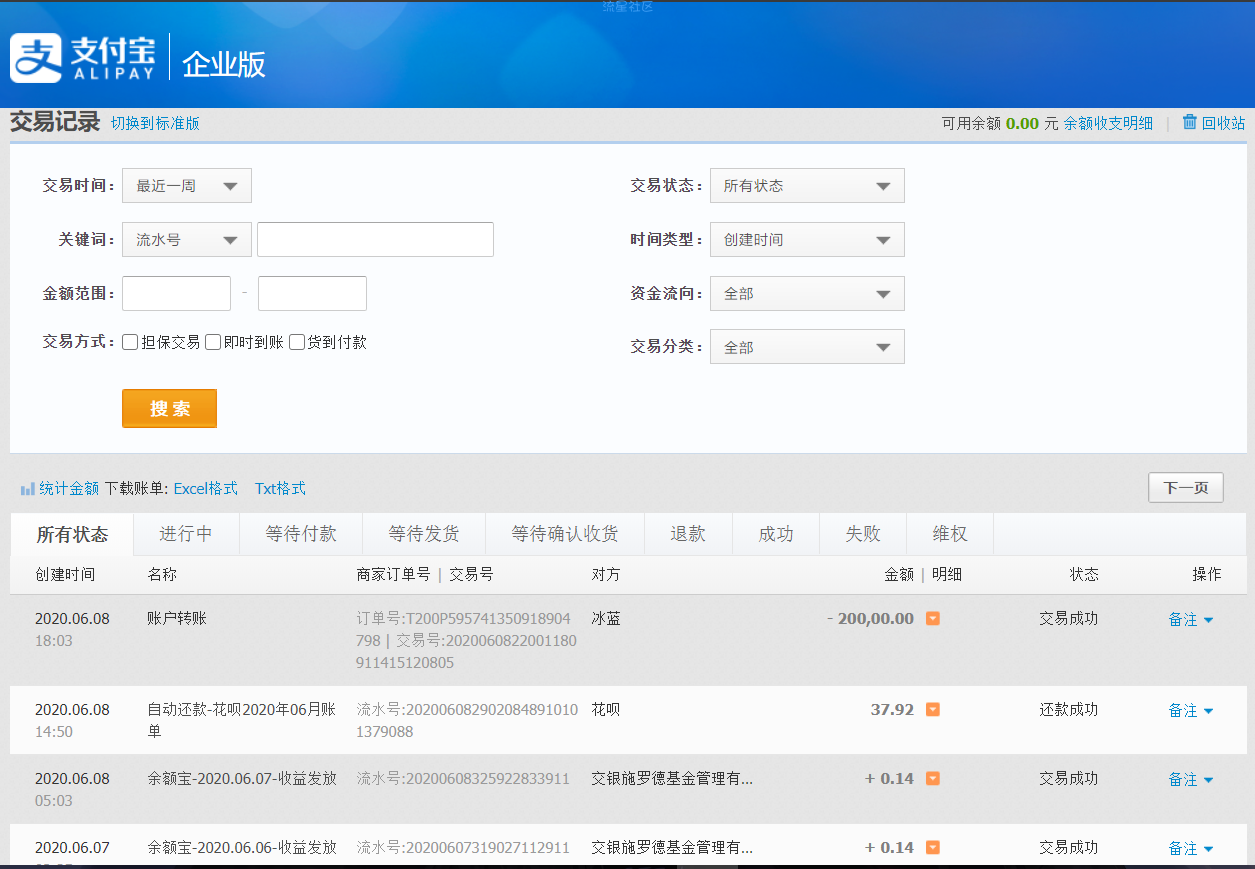The height and width of the screenshot is (869, 1255).
Task: Click the 冰蓝 counterparty name
Action: (x=606, y=619)
